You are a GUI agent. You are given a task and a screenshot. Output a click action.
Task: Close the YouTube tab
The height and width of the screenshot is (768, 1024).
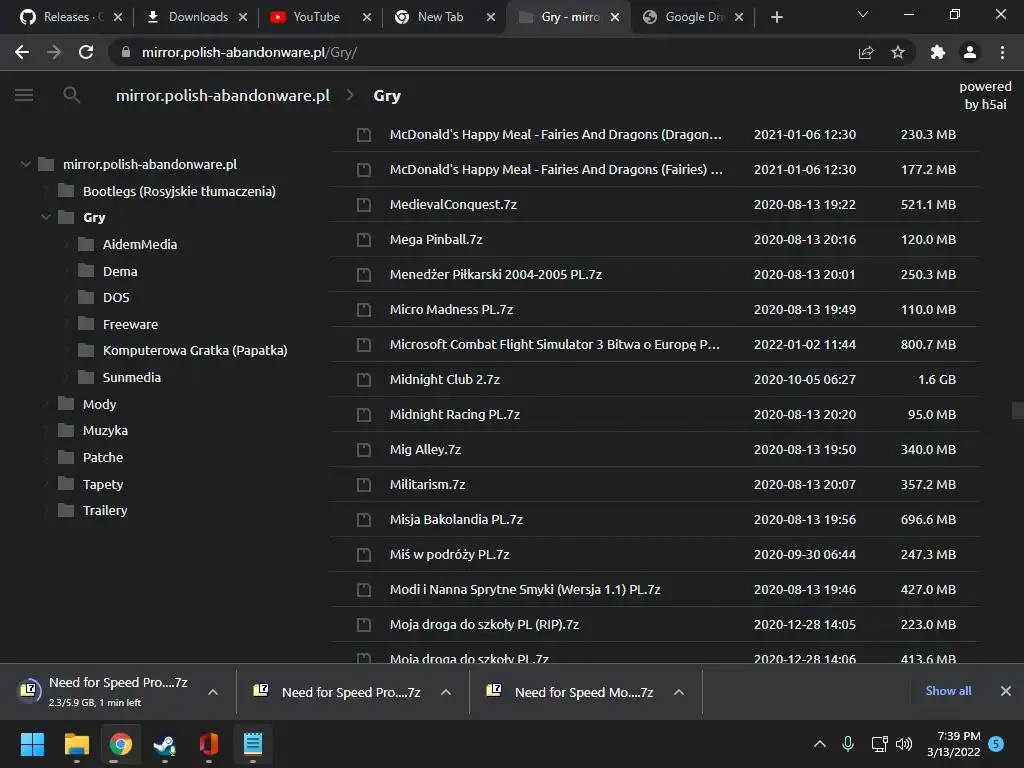[x=367, y=17]
